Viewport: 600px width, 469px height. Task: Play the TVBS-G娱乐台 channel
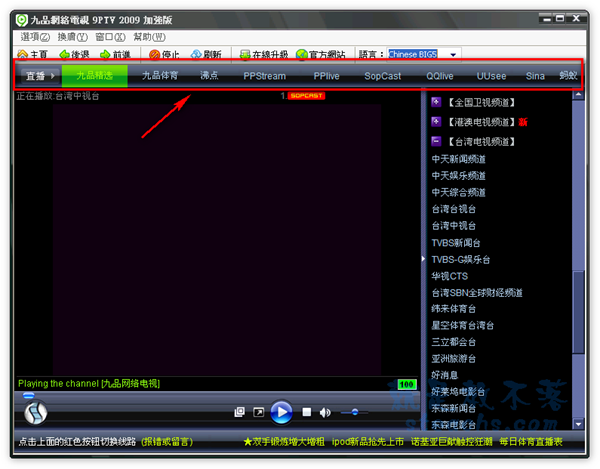(460, 260)
